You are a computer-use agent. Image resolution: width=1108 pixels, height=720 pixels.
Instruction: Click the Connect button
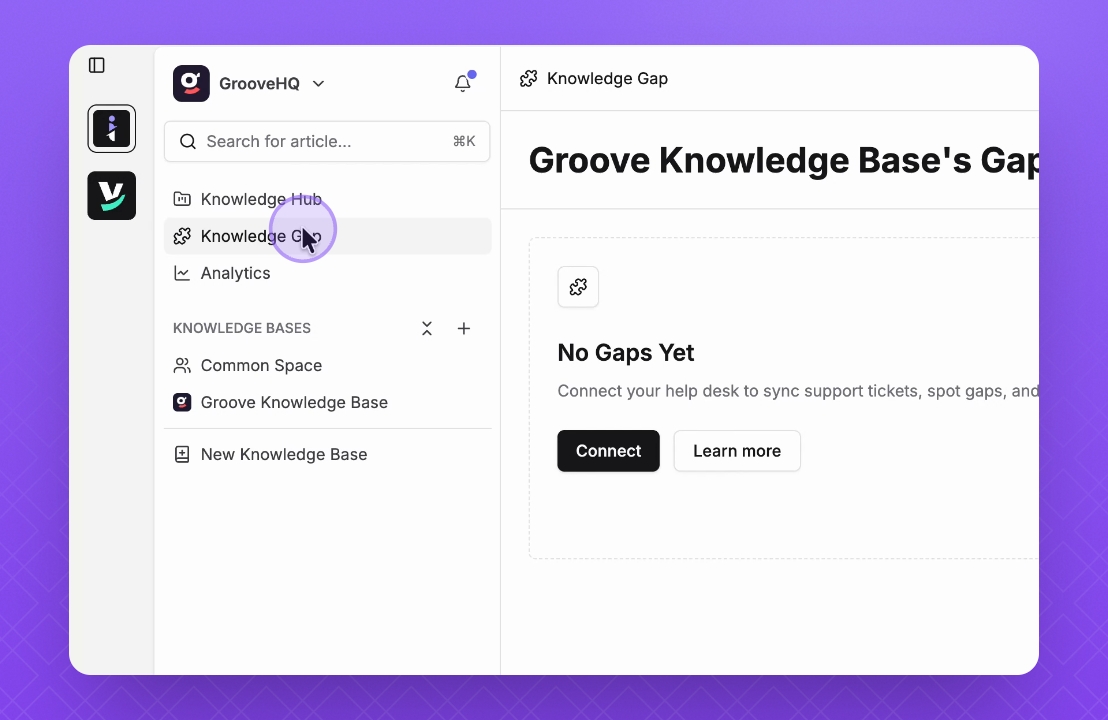tap(608, 451)
